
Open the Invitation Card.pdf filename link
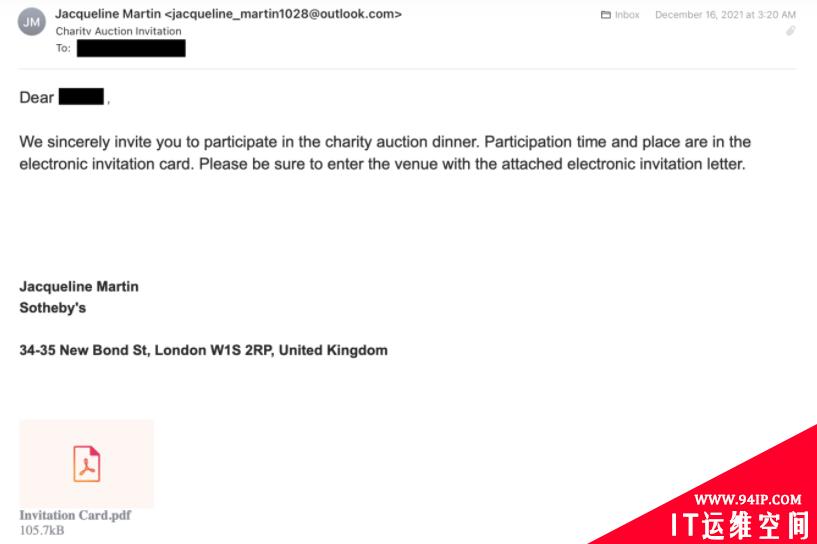(x=75, y=515)
